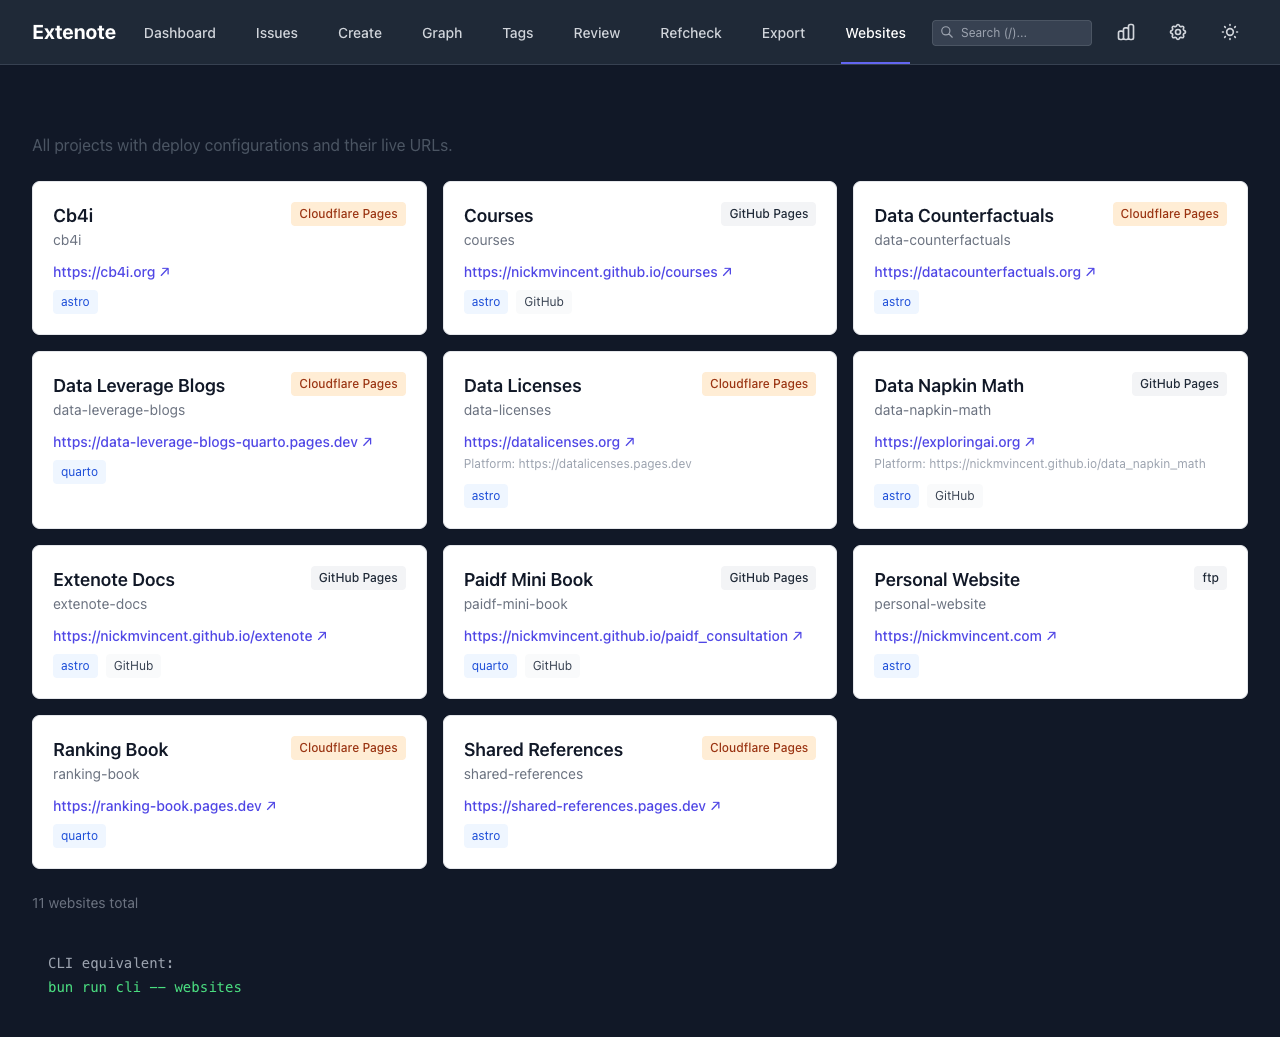Open the Courses live URL link
The height and width of the screenshot is (1037, 1280).
pos(590,271)
